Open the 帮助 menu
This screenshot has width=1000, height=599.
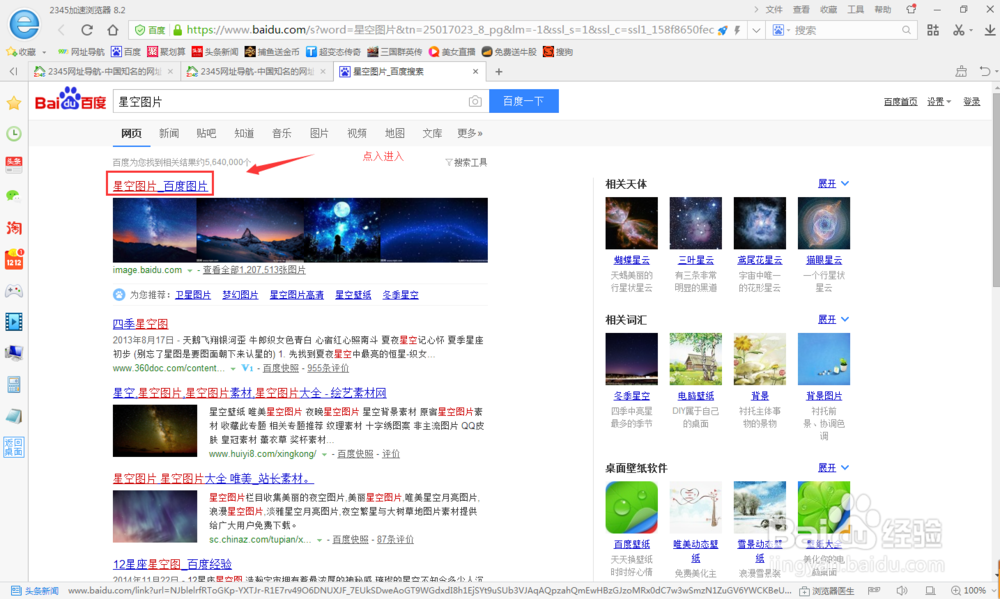(x=883, y=10)
